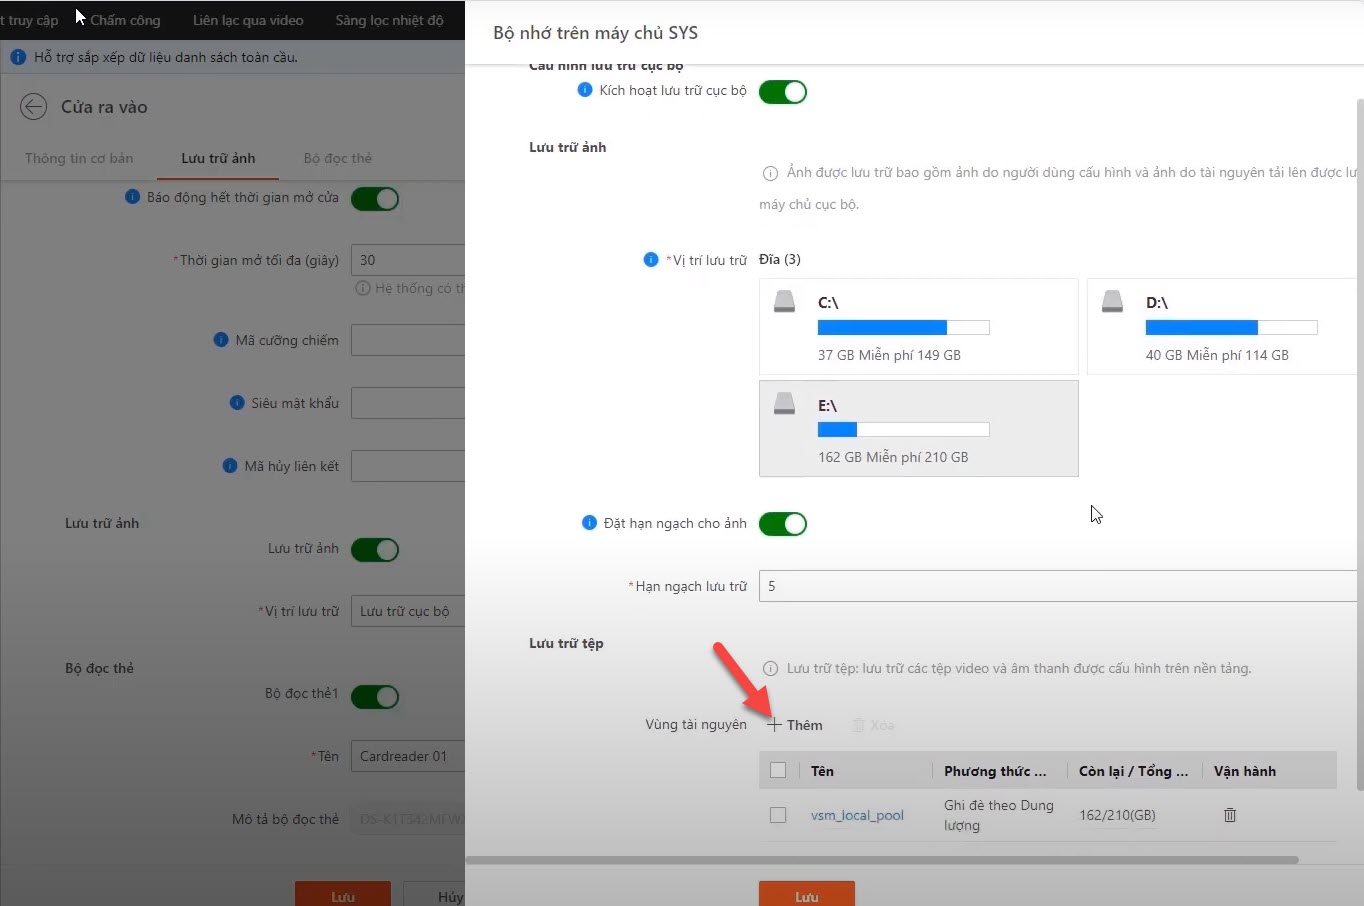Open the Thông tin cơ bản tab
Image resolution: width=1364 pixels, height=906 pixels.
click(x=79, y=158)
